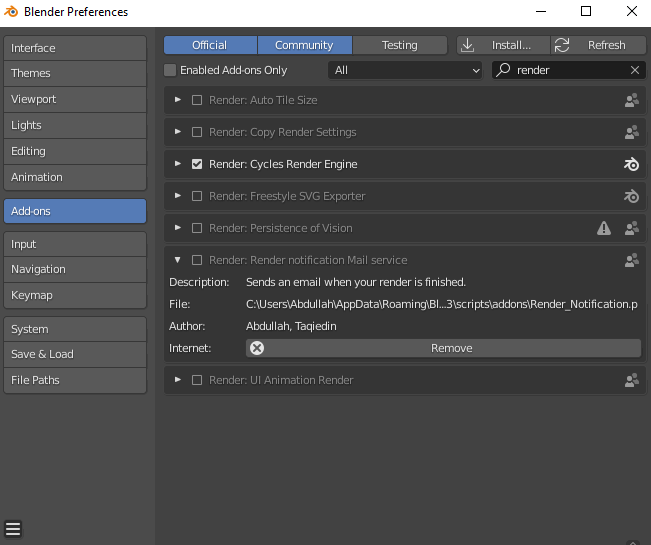This screenshot has height=545, width=651.
Task: Open Animation preferences section
Action: coord(75,177)
